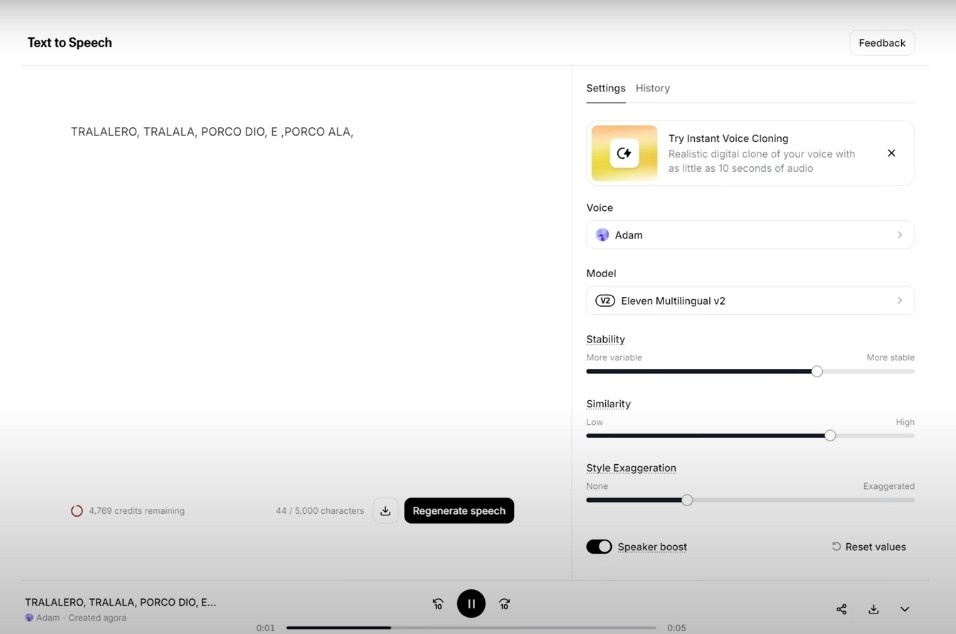The width and height of the screenshot is (956, 634).
Task: Expand the voice list chevron beside Adam
Action: coord(899,235)
